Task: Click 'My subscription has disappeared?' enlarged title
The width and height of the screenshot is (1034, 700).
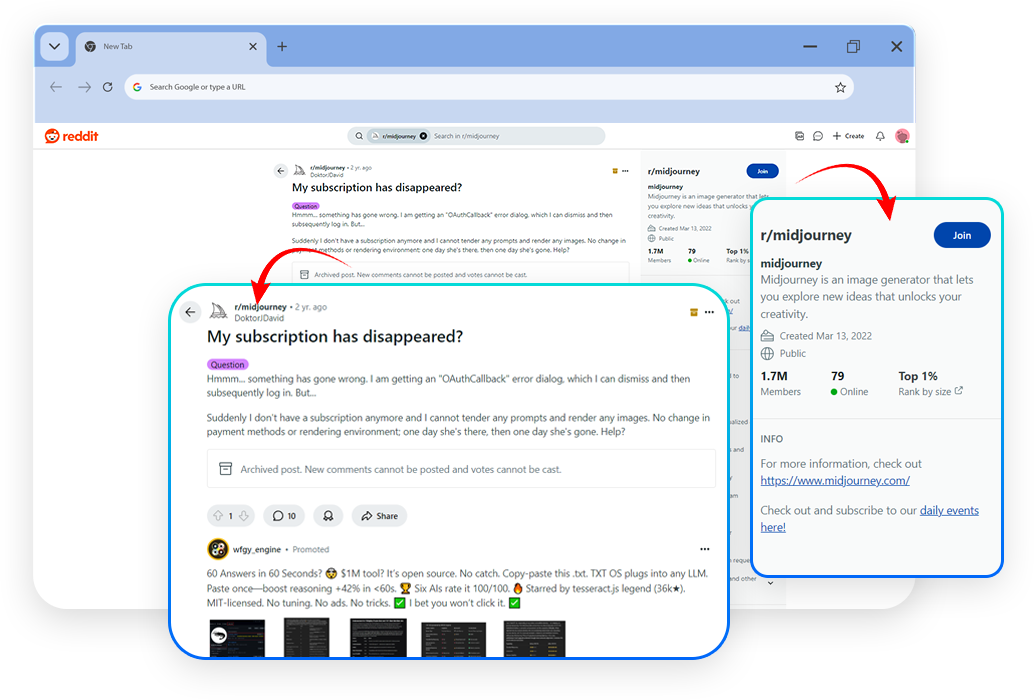Action: [x=335, y=337]
